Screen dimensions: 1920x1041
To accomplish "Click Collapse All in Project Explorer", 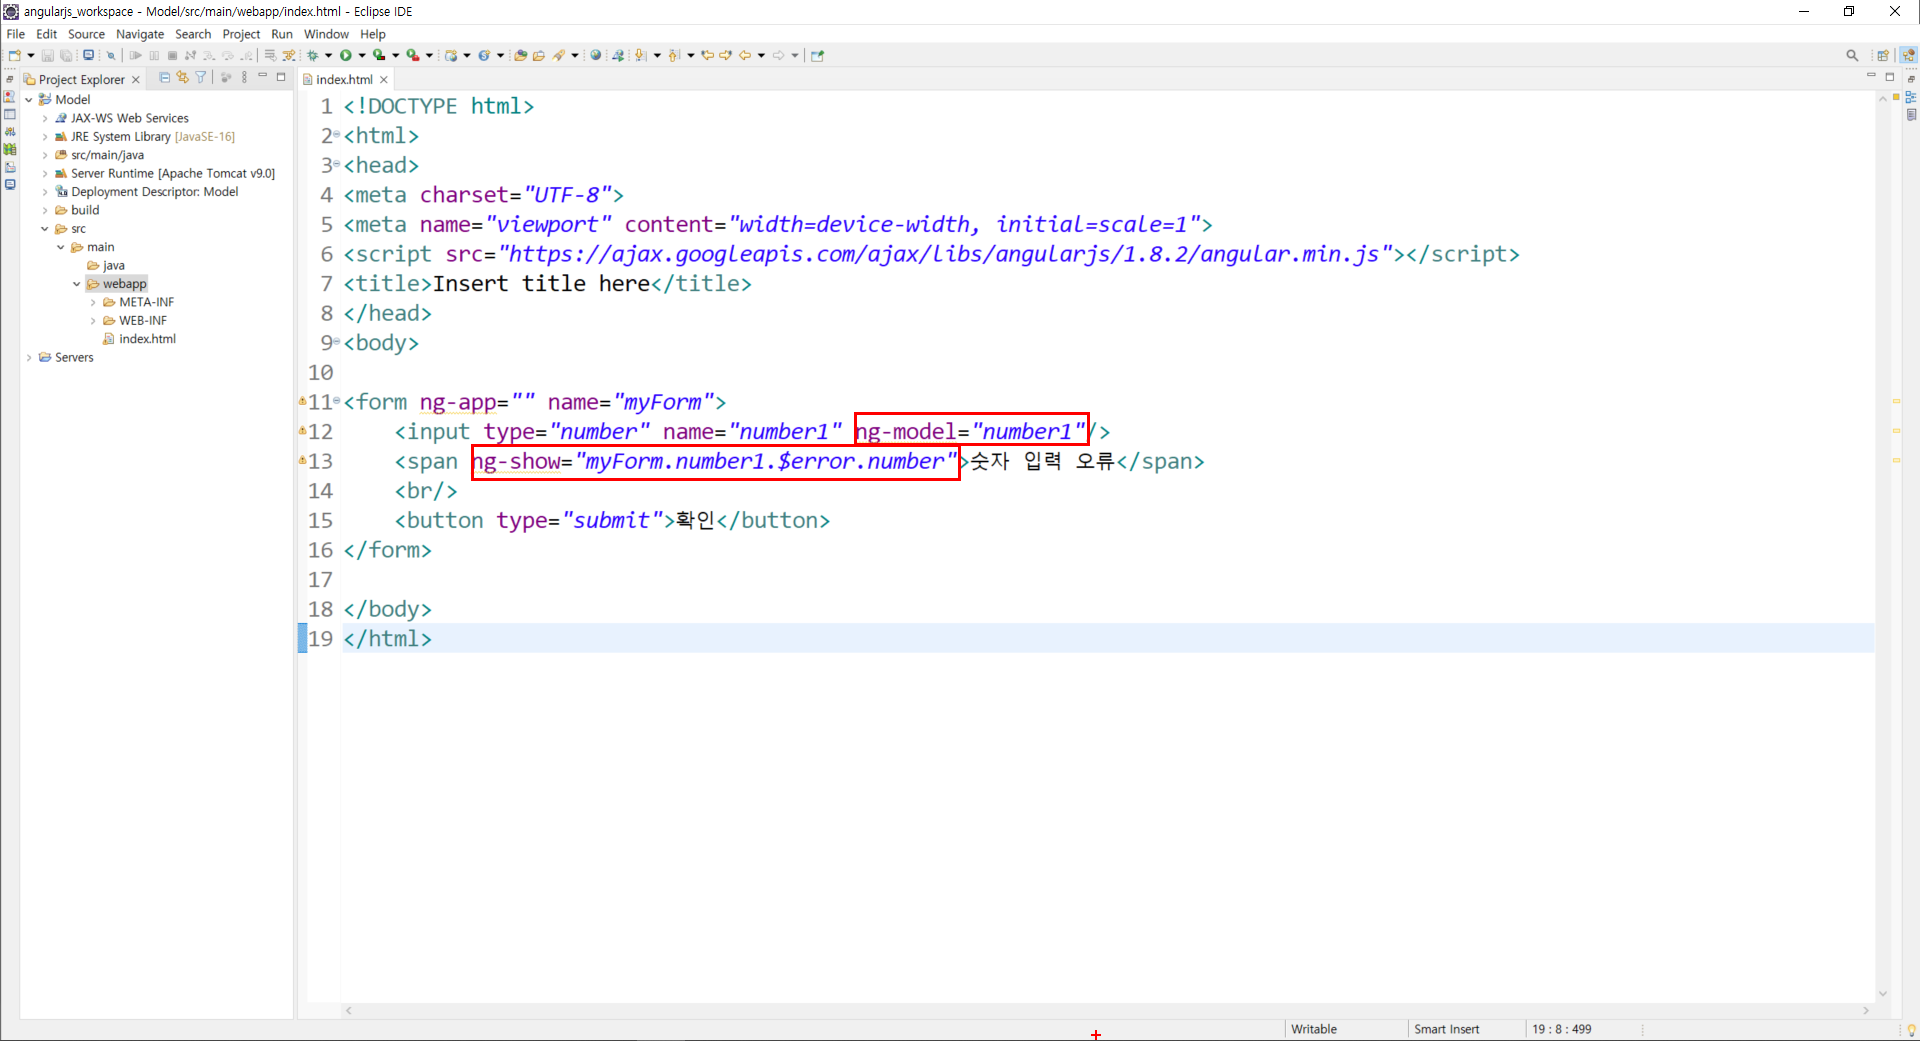I will pos(164,77).
